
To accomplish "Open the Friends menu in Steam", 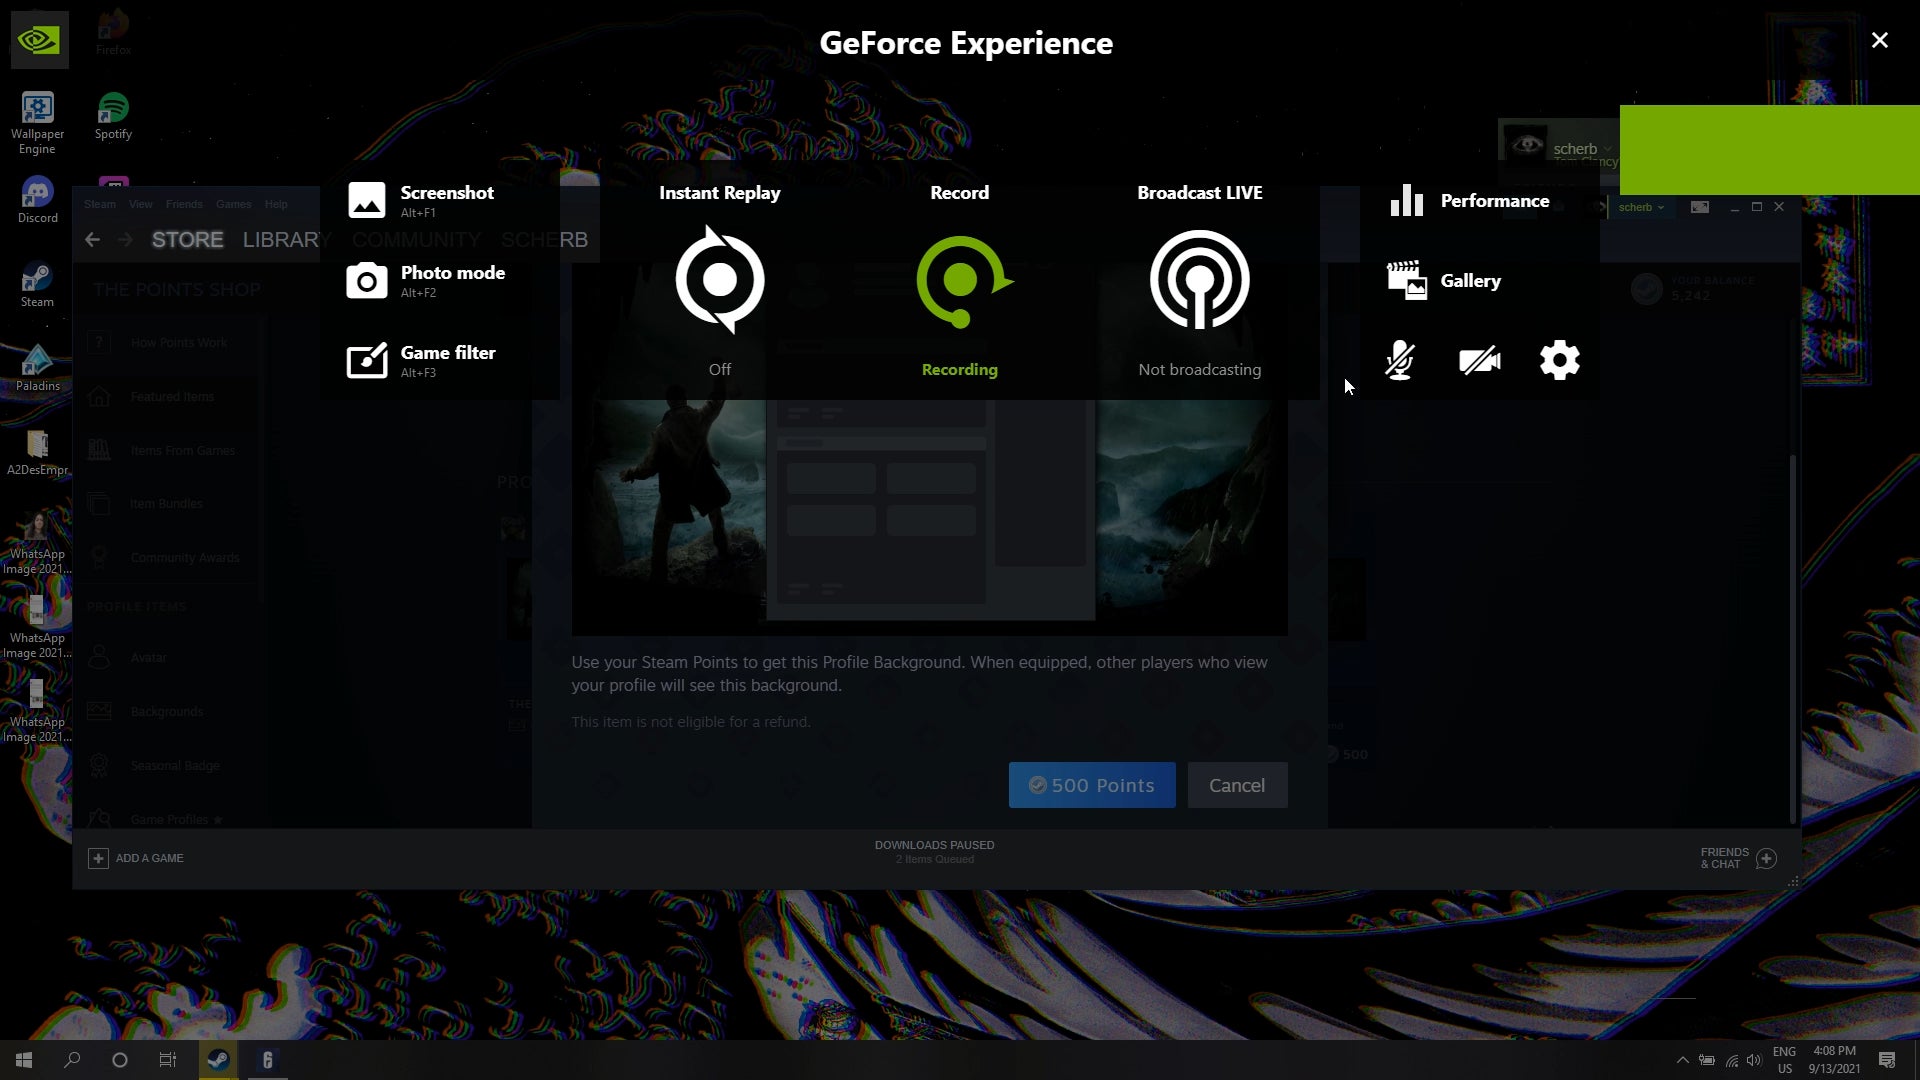I will (x=184, y=204).
